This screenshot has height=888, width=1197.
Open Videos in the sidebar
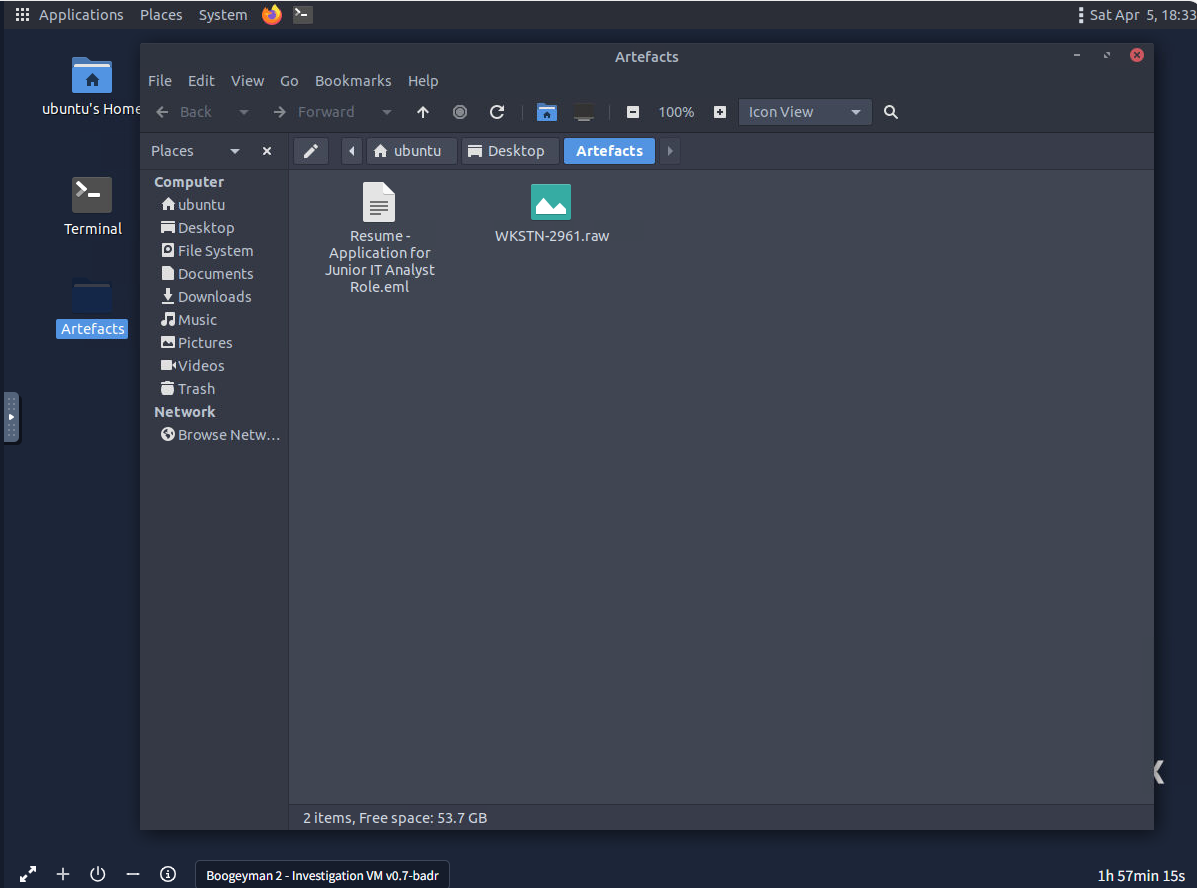click(x=192, y=365)
